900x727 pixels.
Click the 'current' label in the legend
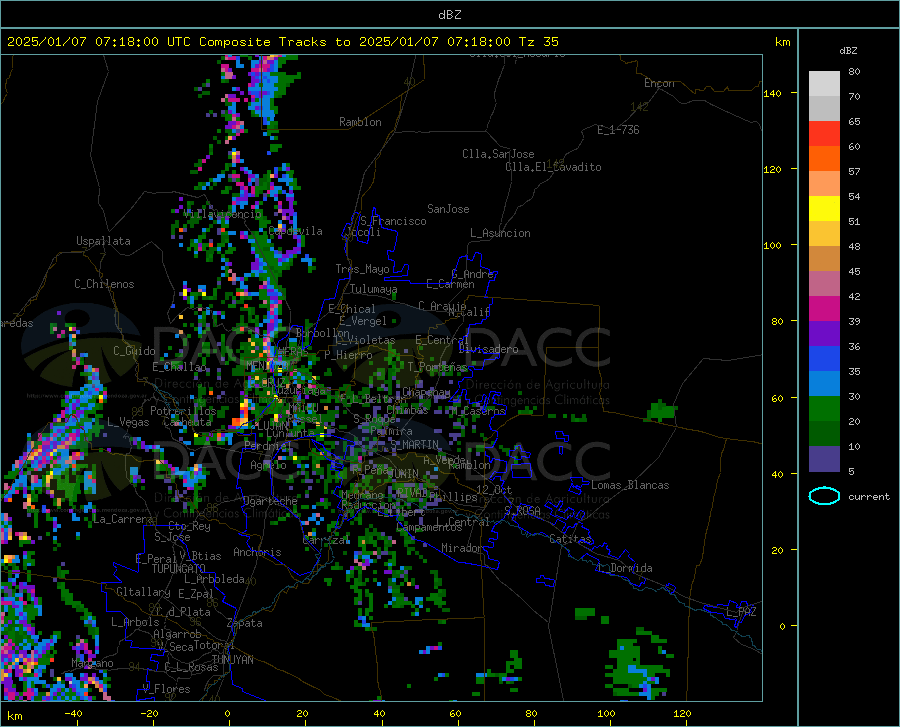868,496
